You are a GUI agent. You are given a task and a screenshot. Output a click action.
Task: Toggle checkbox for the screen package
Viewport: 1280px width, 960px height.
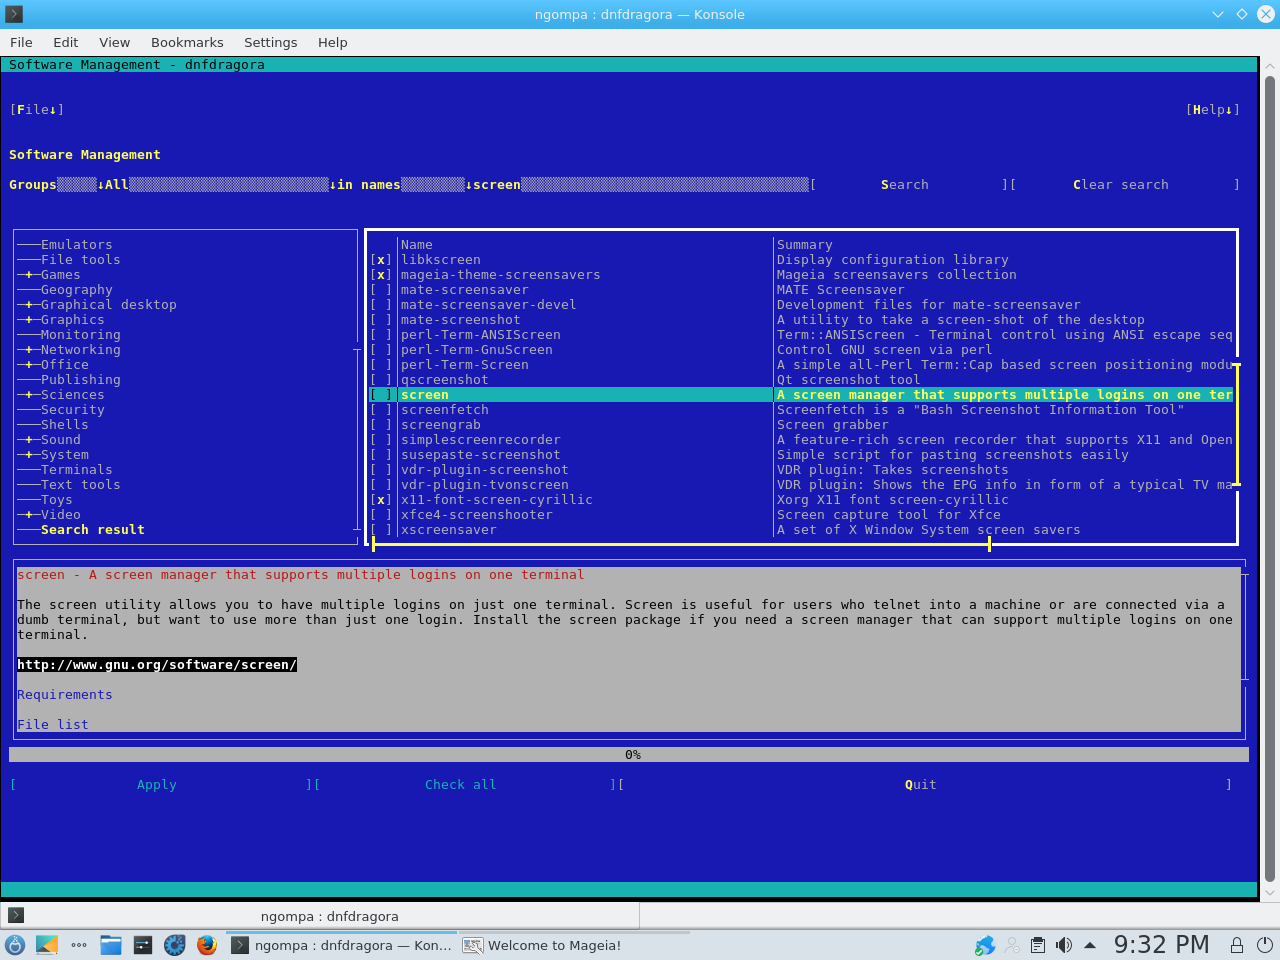pos(381,395)
